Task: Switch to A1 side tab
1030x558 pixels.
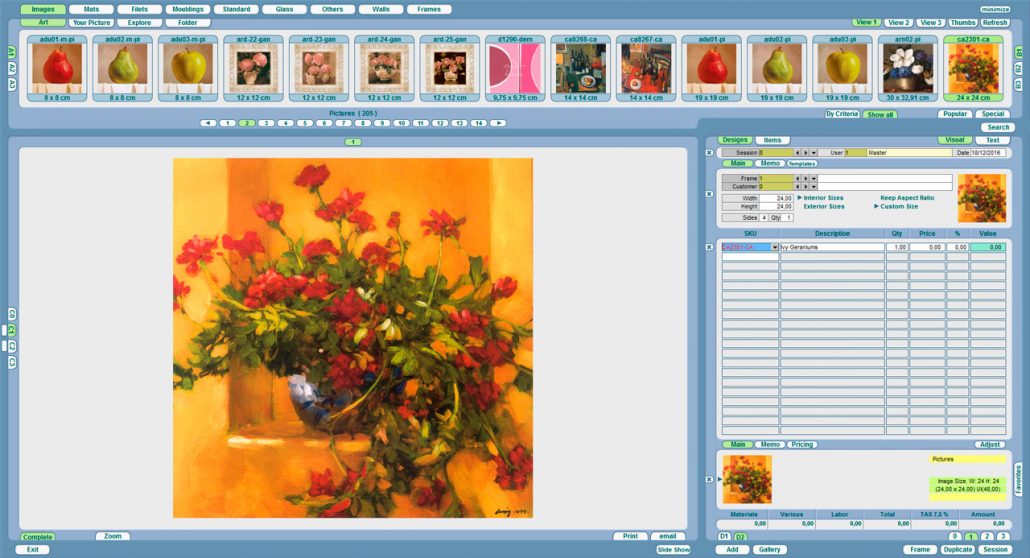Action: [12, 51]
